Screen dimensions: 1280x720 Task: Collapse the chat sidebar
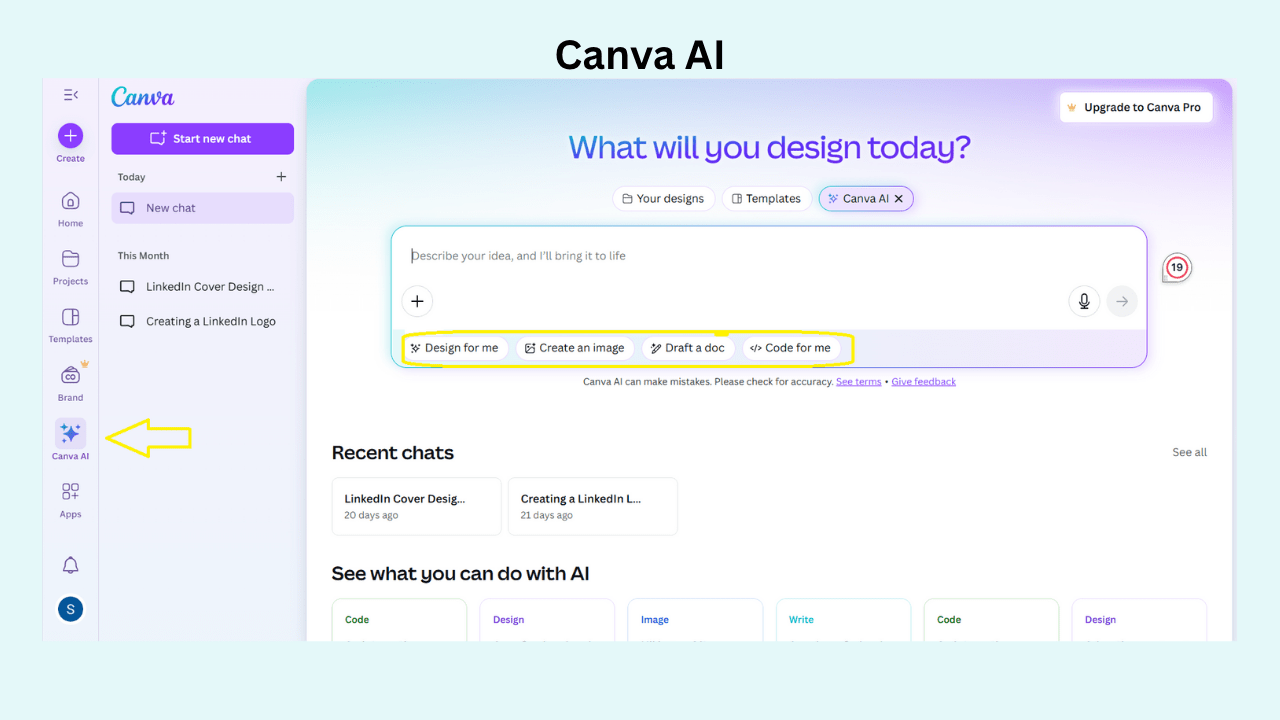click(x=70, y=94)
